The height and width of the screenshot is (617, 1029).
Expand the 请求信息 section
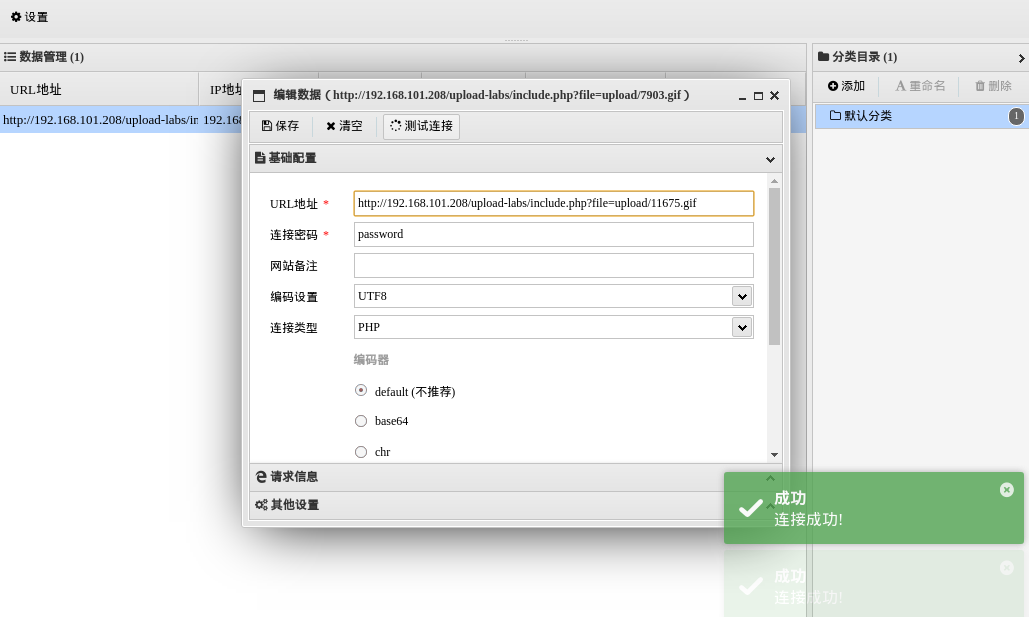(516, 477)
